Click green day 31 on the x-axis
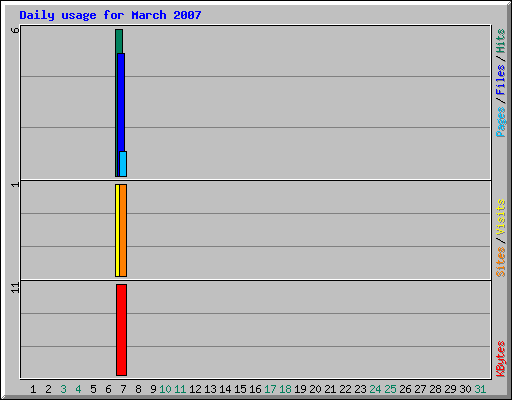This screenshot has width=512, height=400. click(x=480, y=389)
